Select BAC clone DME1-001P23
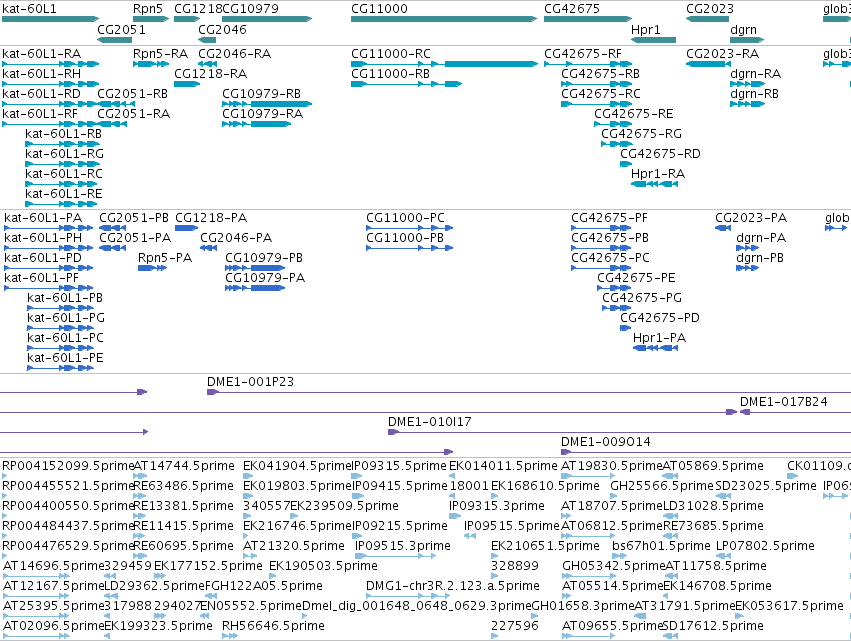This screenshot has height=641, width=851. [529, 392]
